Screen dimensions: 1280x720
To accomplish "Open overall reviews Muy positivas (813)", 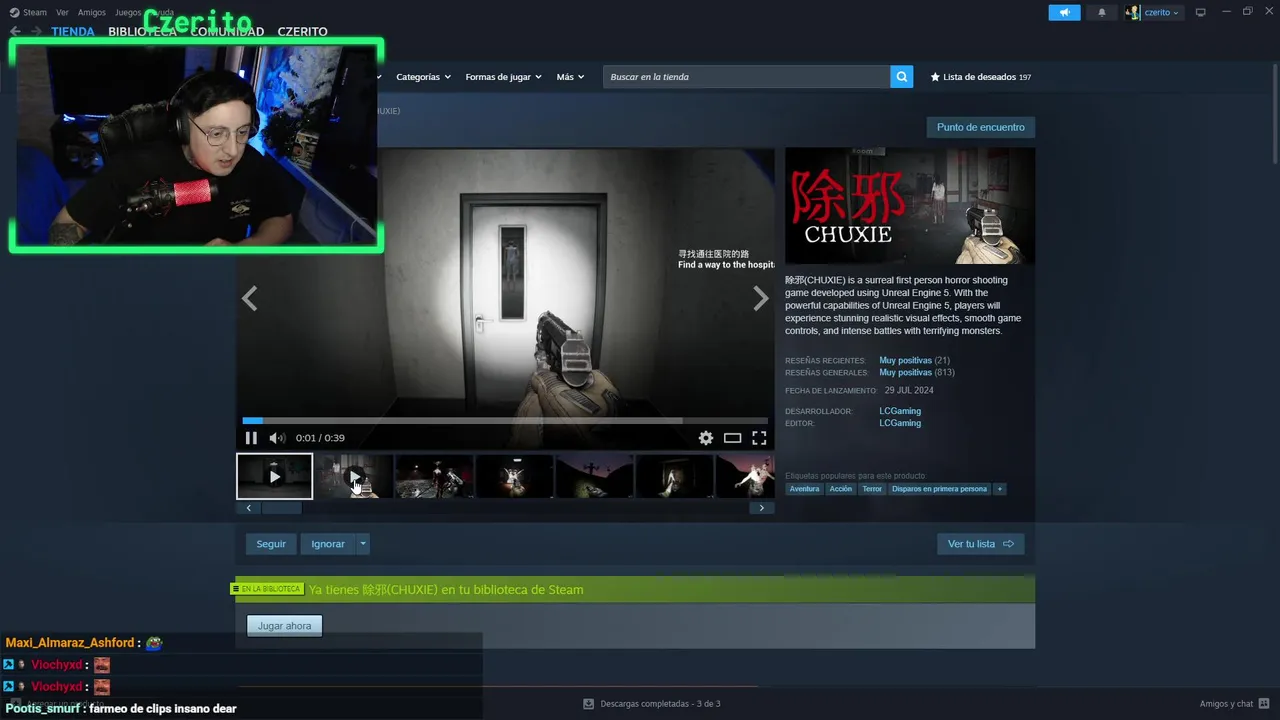I will (916, 372).
